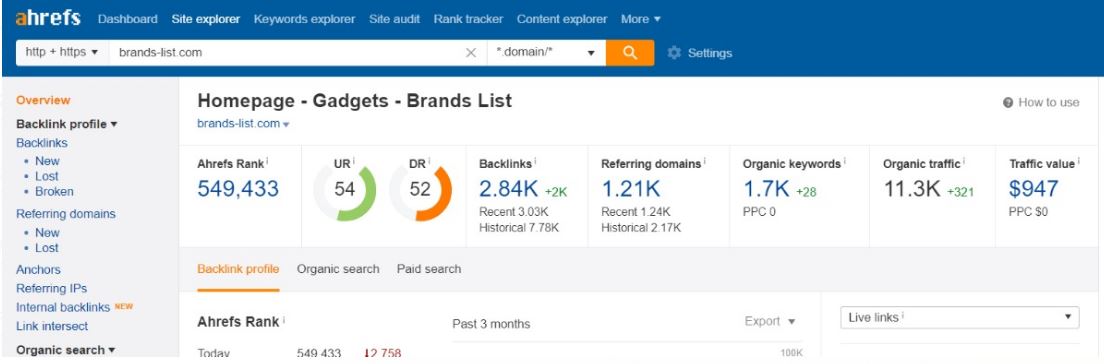The image size is (1104, 364).
Task: Open Link intersect in the sidebar
Action: 52,327
